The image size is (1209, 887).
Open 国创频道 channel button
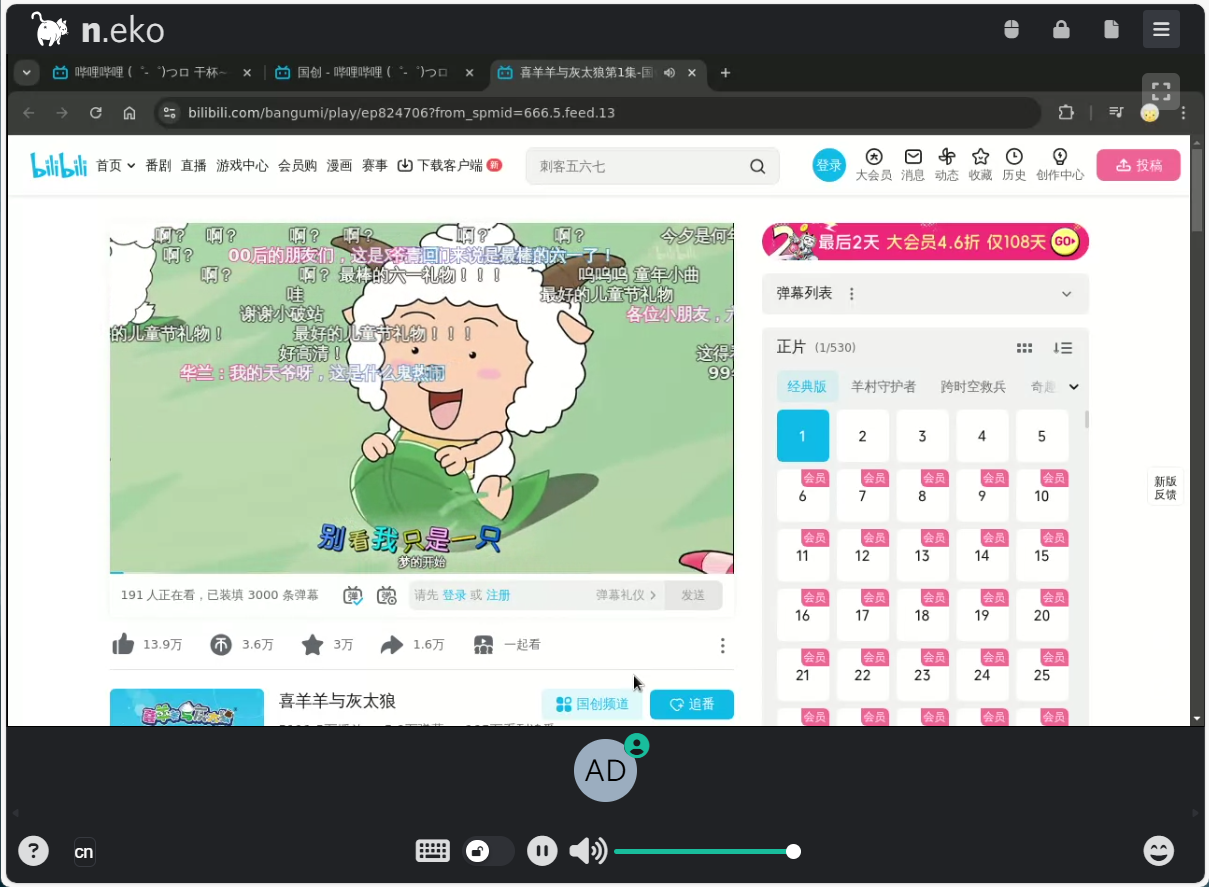point(592,704)
